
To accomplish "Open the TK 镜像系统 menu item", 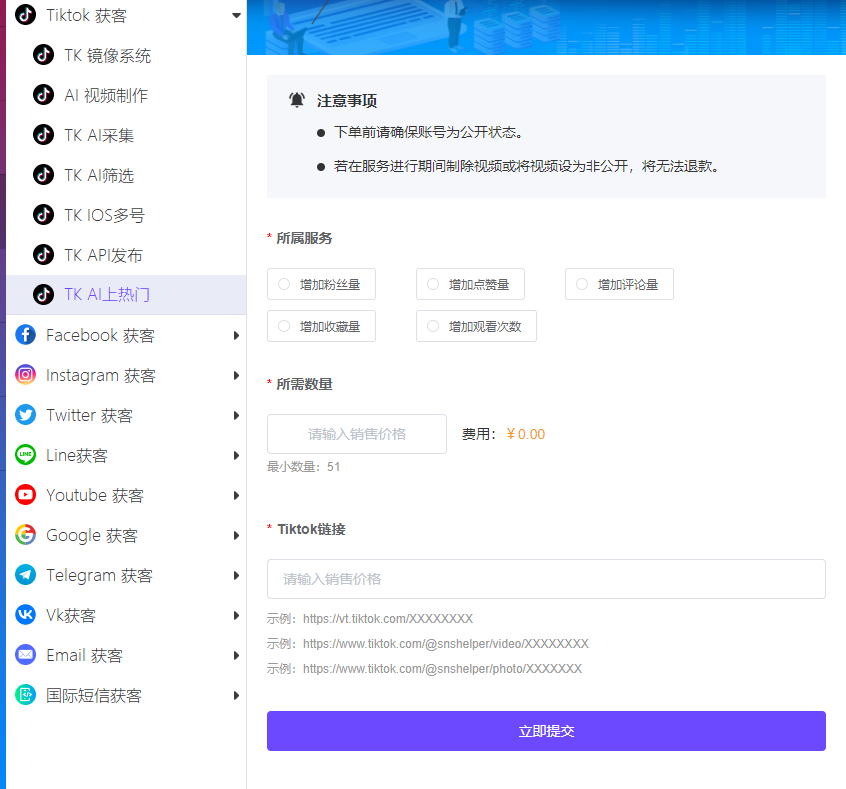I will point(126,55).
